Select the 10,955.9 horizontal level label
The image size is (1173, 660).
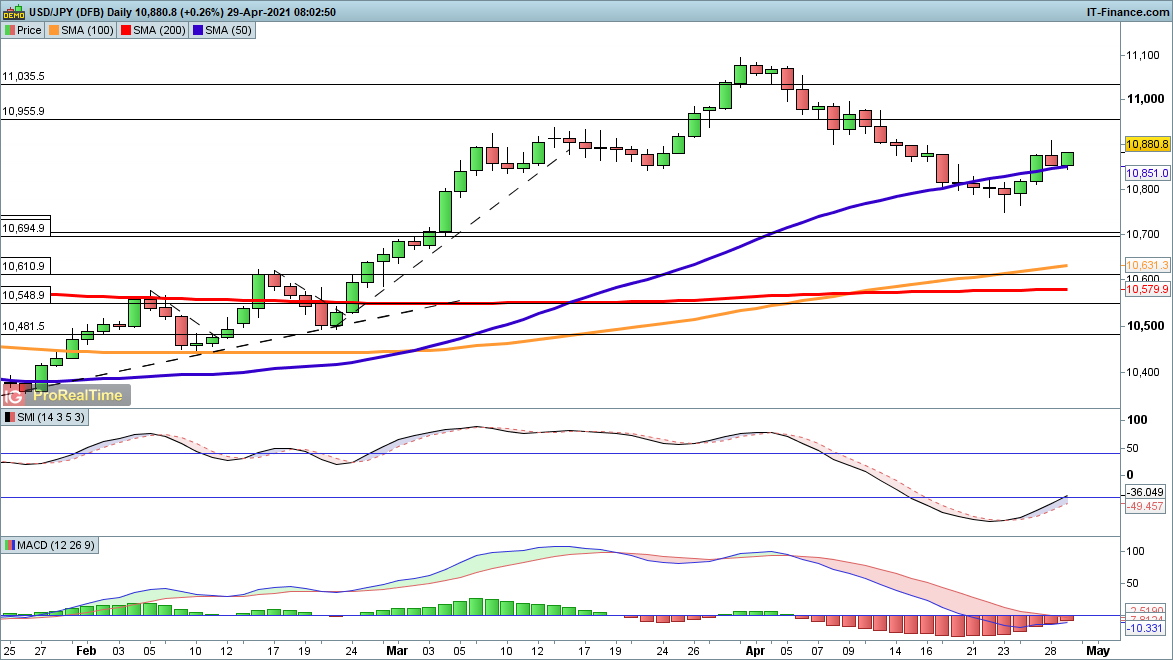pos(23,112)
